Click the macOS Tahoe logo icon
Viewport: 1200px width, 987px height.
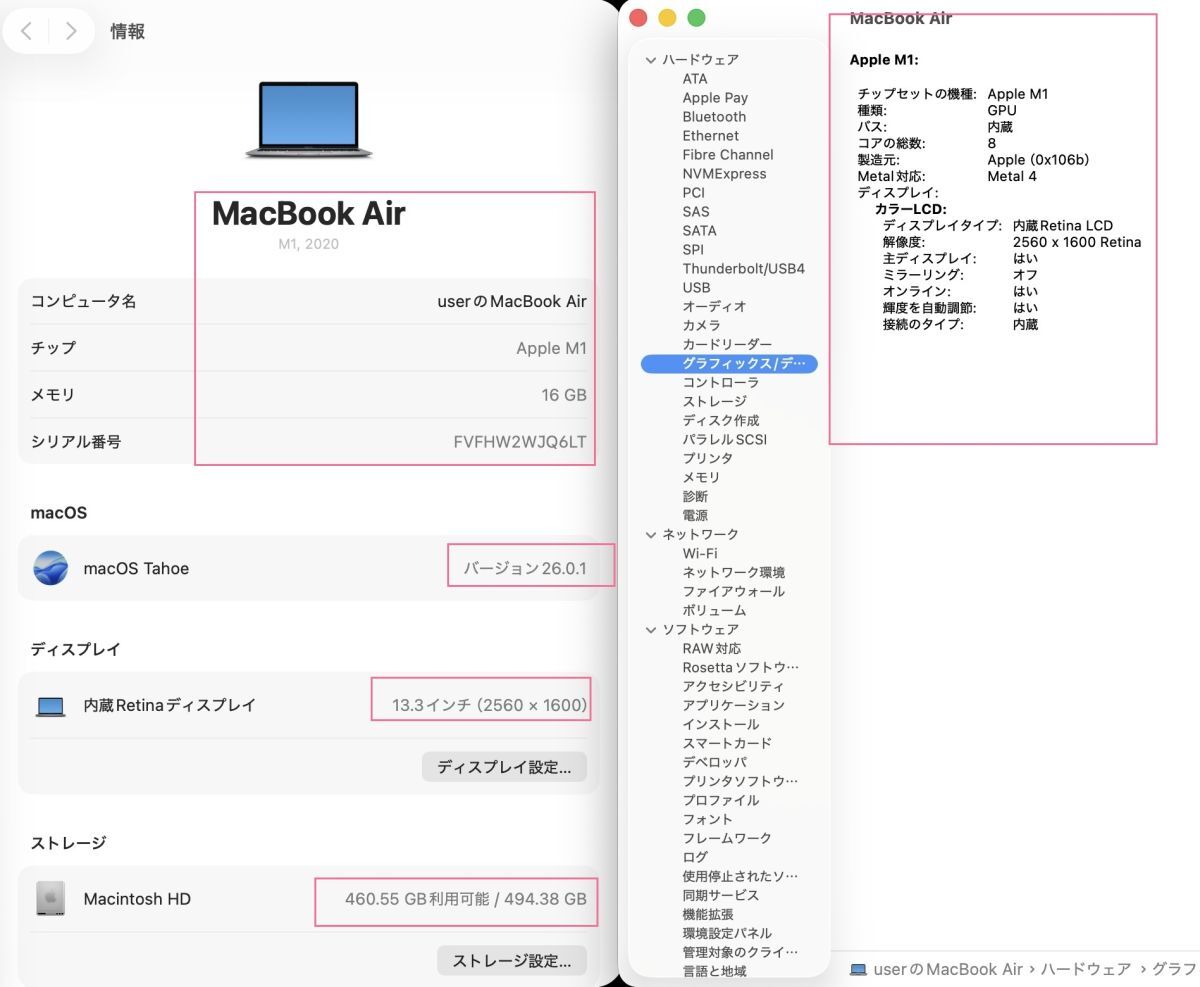[51, 568]
